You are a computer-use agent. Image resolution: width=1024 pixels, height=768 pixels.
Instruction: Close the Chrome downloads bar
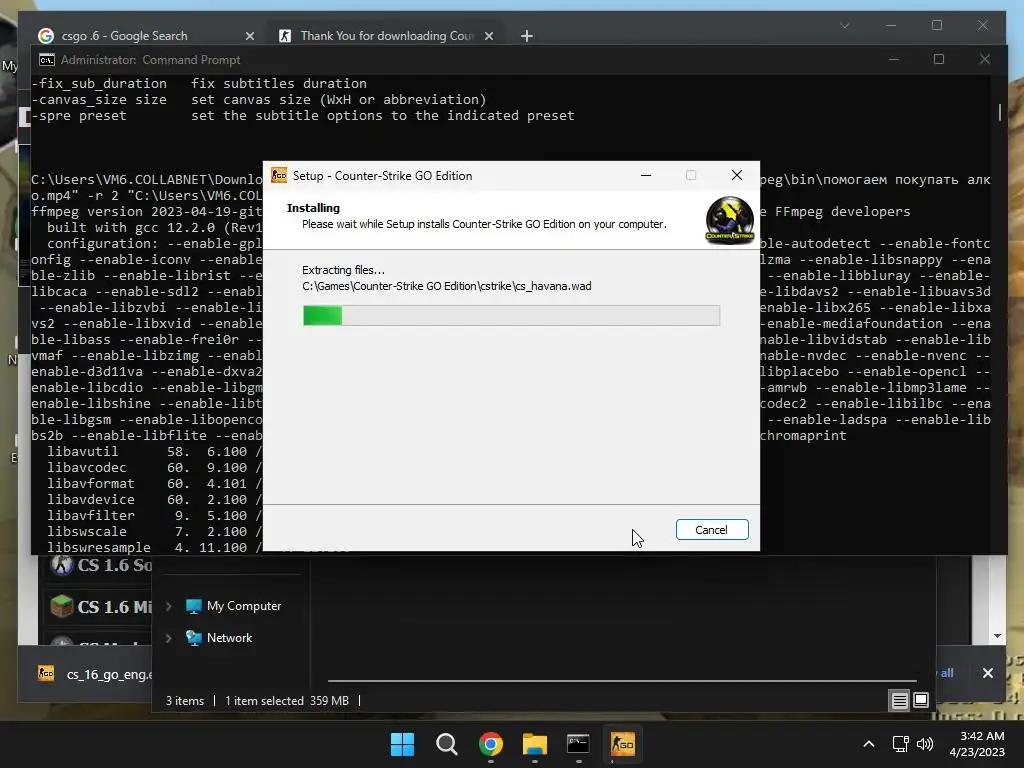[x=987, y=673]
